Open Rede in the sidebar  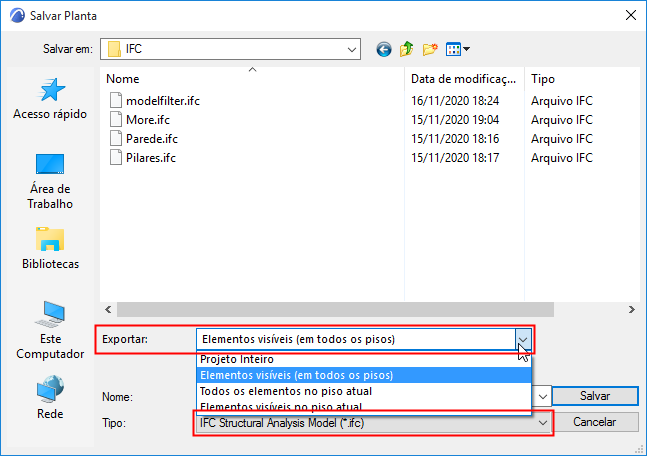(50, 397)
